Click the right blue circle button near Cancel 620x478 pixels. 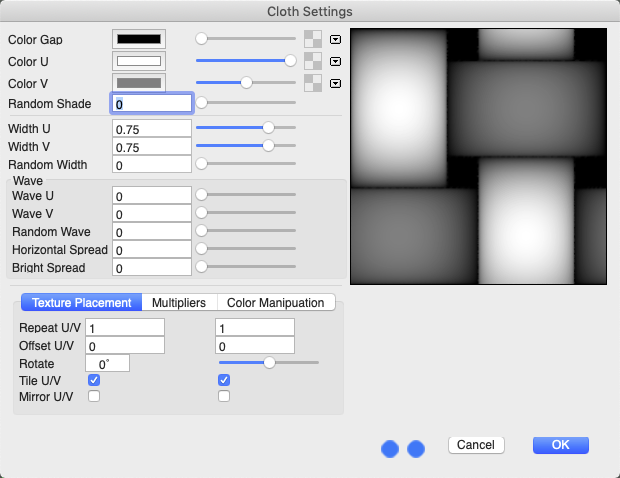coord(416,449)
